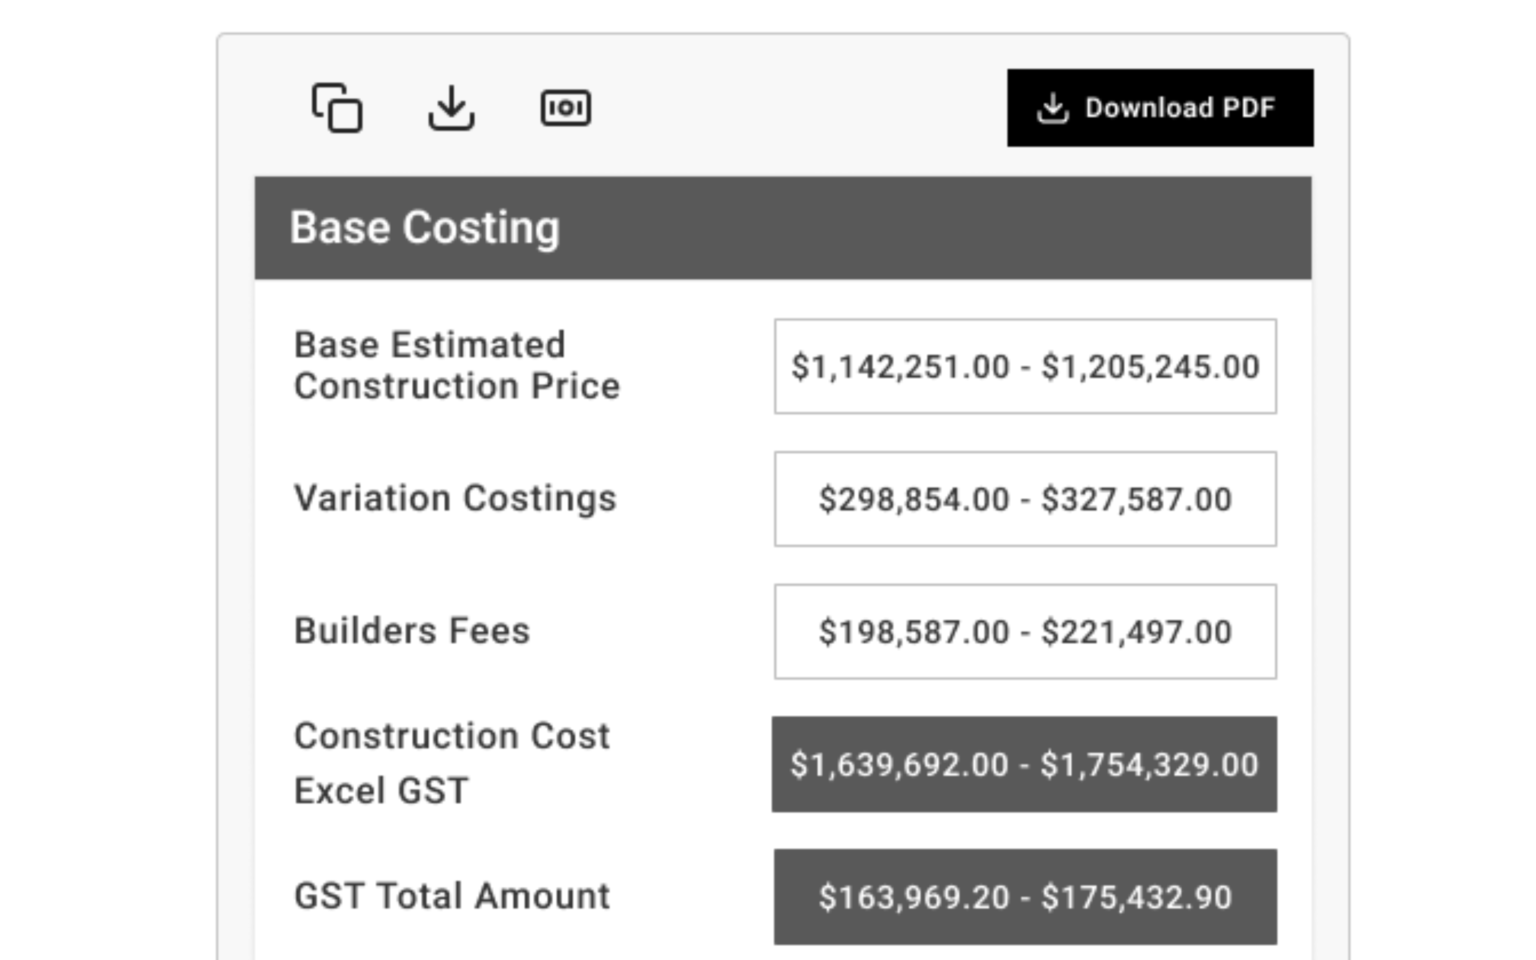Click the $298,854.00 lower variation figure

click(x=914, y=499)
